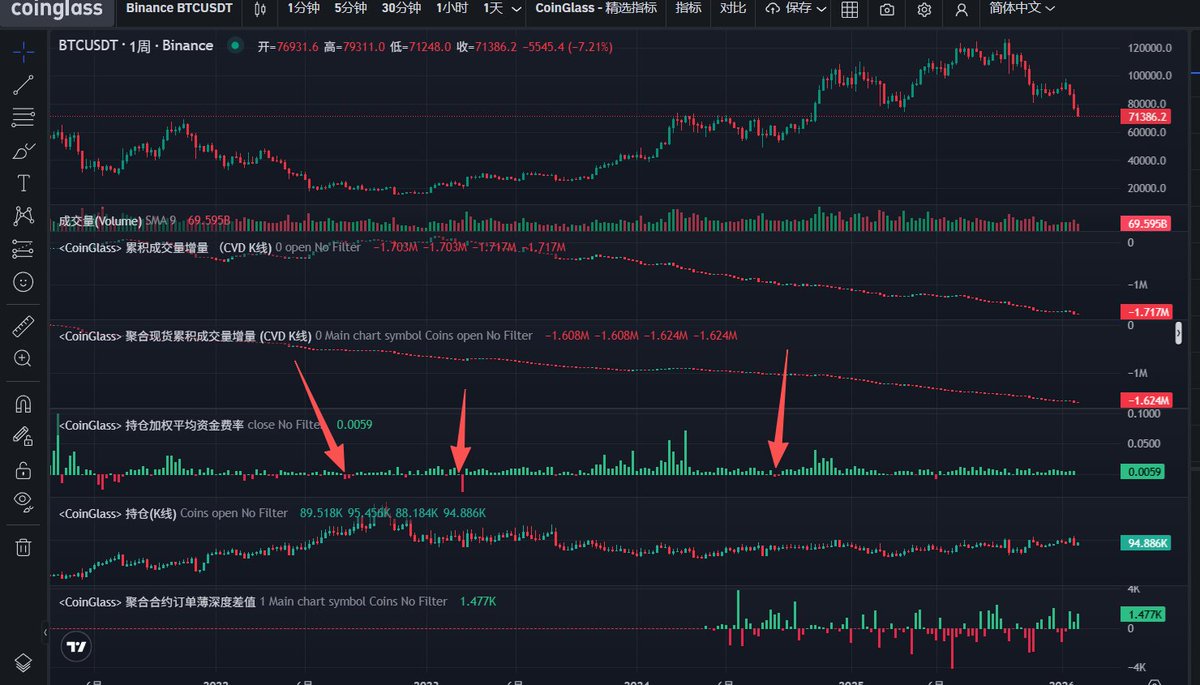
Task: Click the 对比 compare button
Action: 734,9
